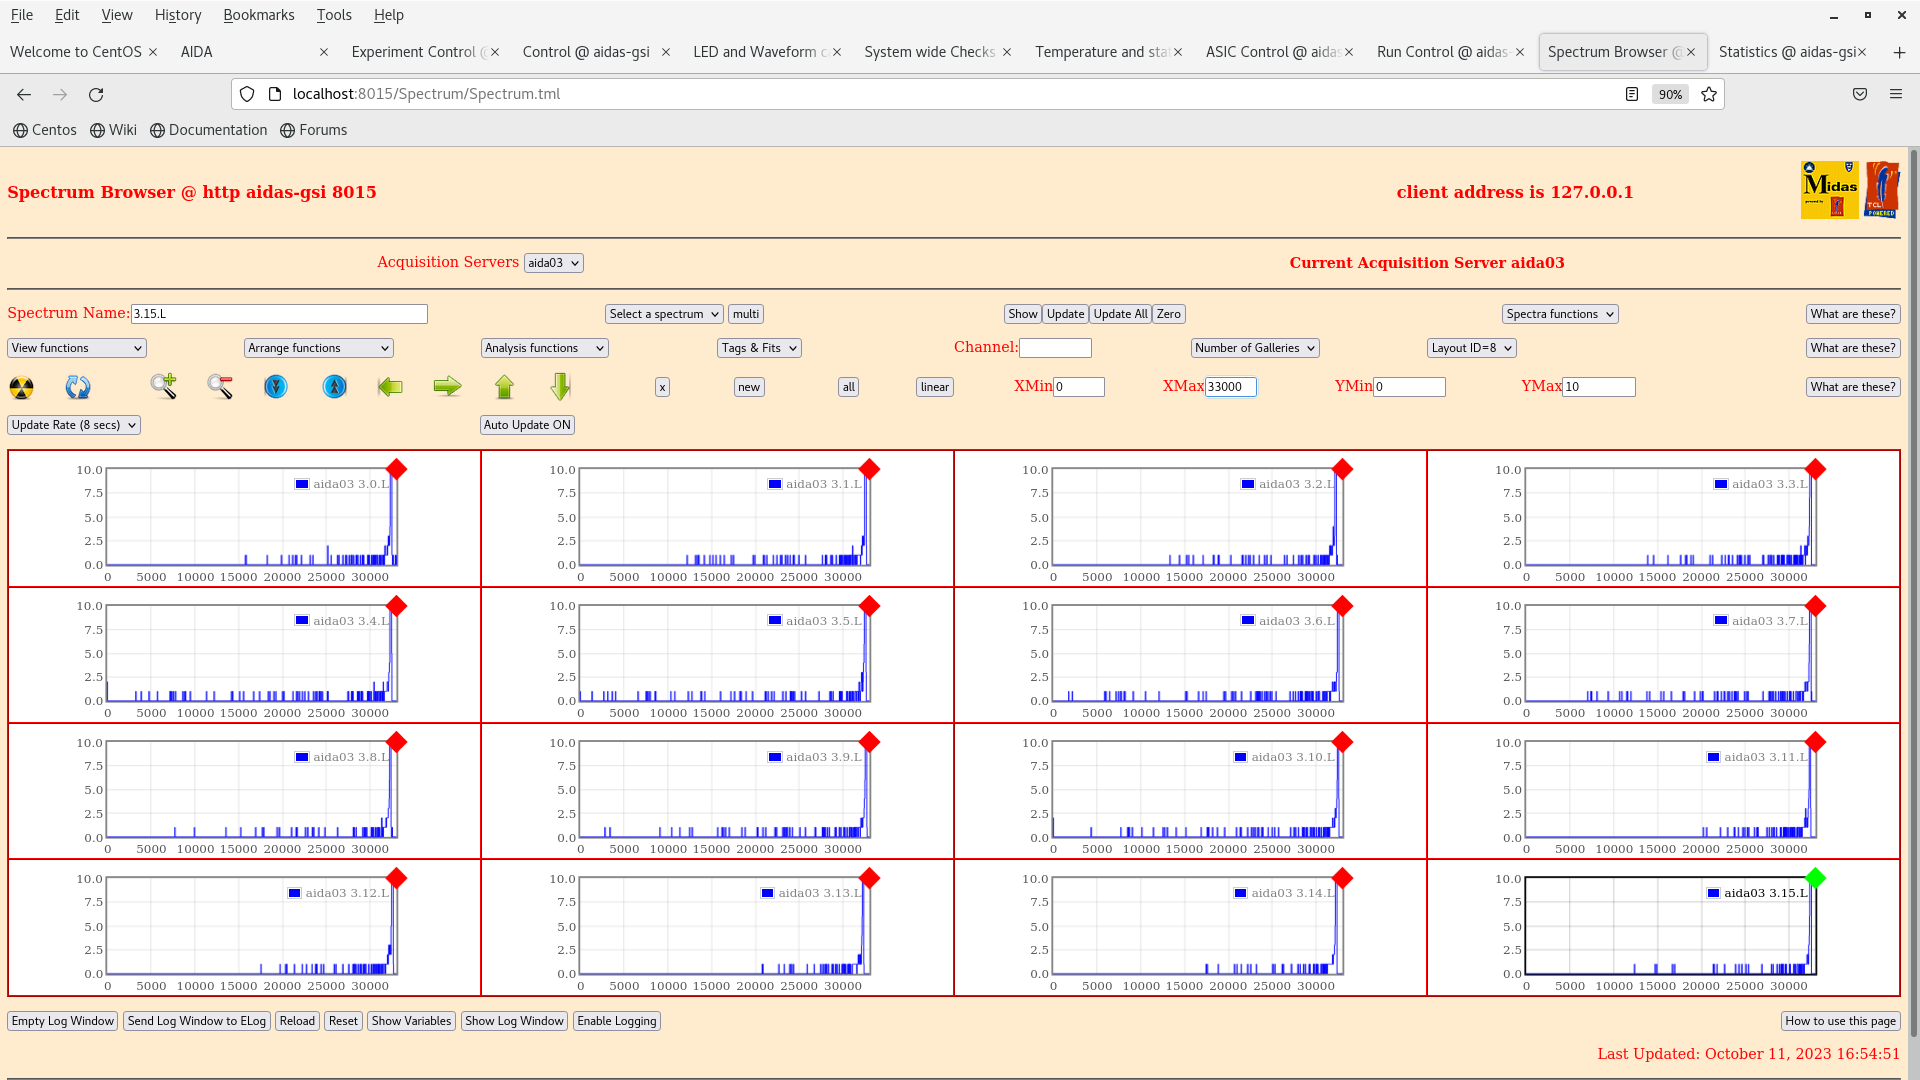Click the zoom in magnifier icon
This screenshot has height=1080, width=1920.
click(163, 386)
